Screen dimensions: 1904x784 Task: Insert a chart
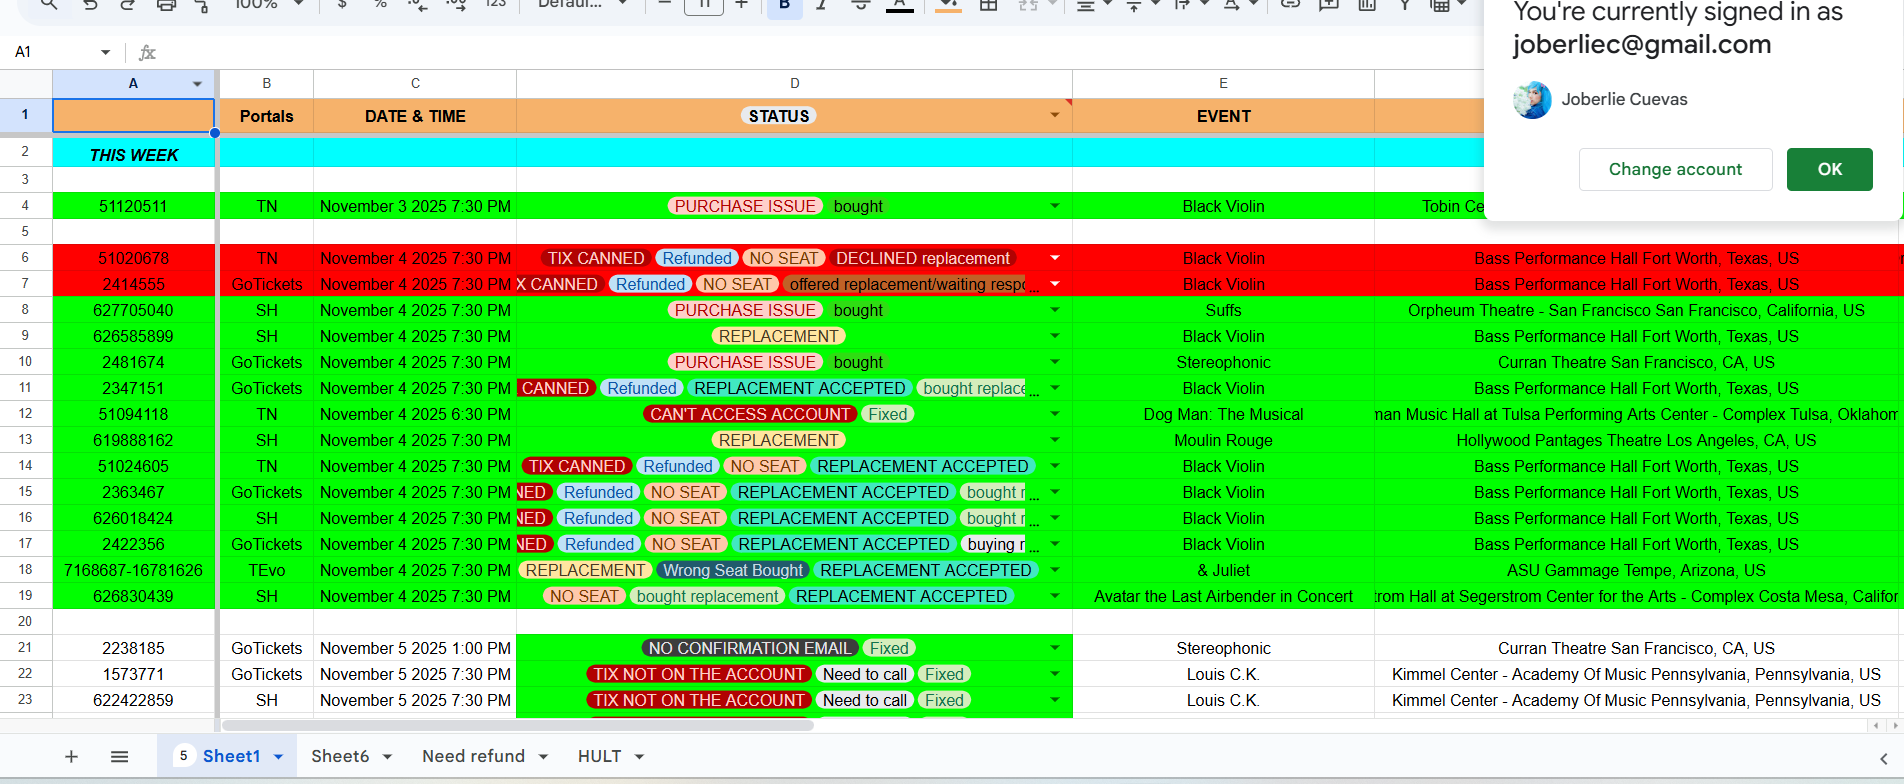point(1367,5)
